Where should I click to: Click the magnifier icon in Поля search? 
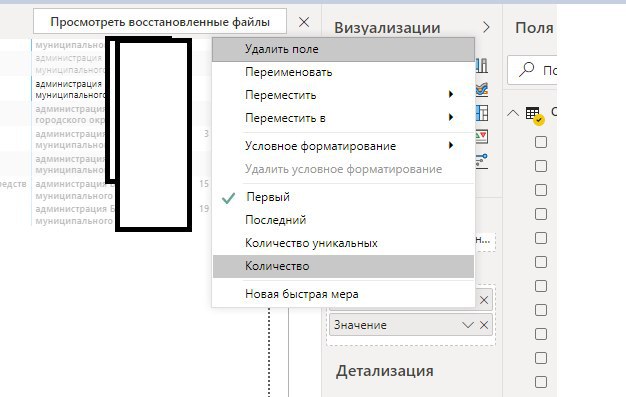click(x=526, y=69)
